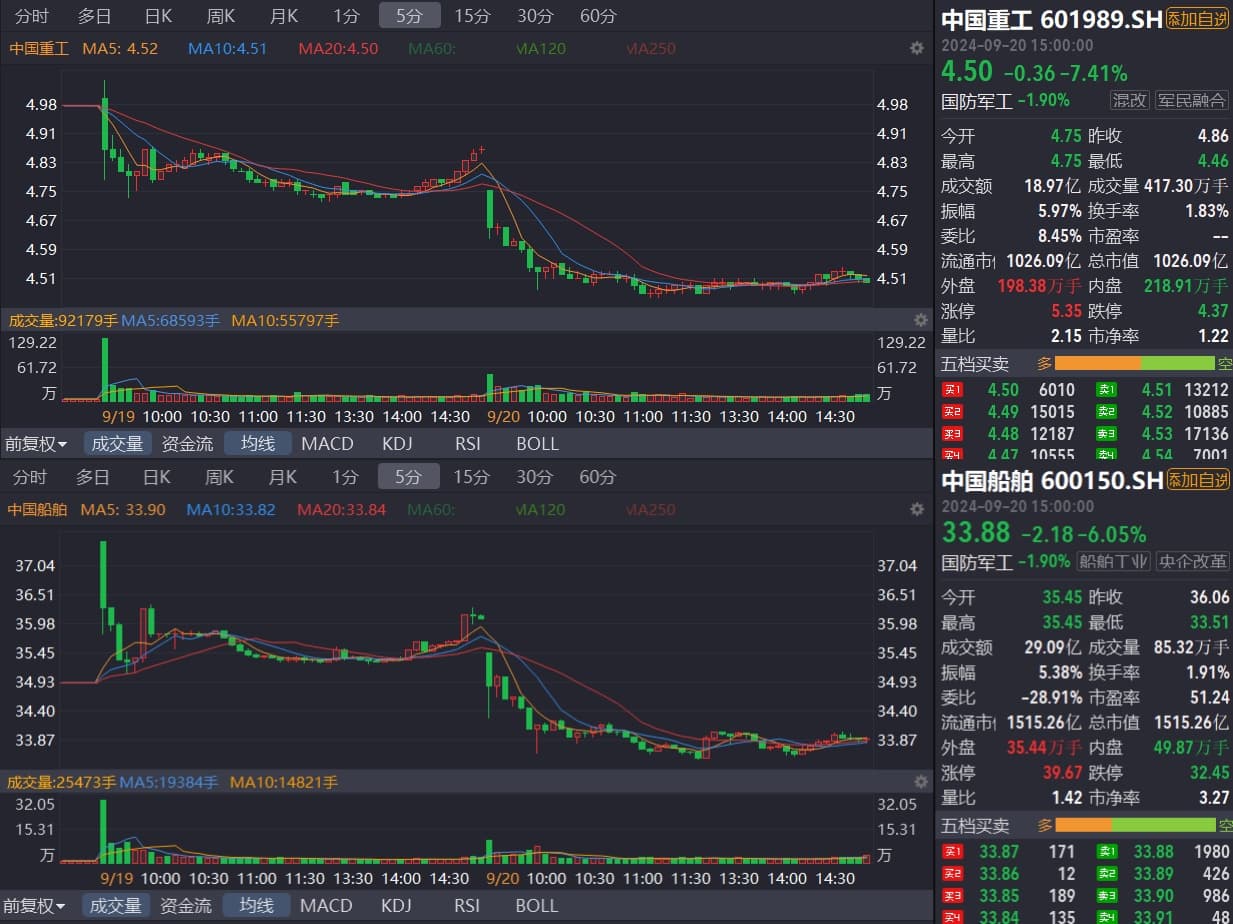Open 国防军工 sector link under 中国重工 price
This screenshot has height=924, width=1233.
[978, 100]
